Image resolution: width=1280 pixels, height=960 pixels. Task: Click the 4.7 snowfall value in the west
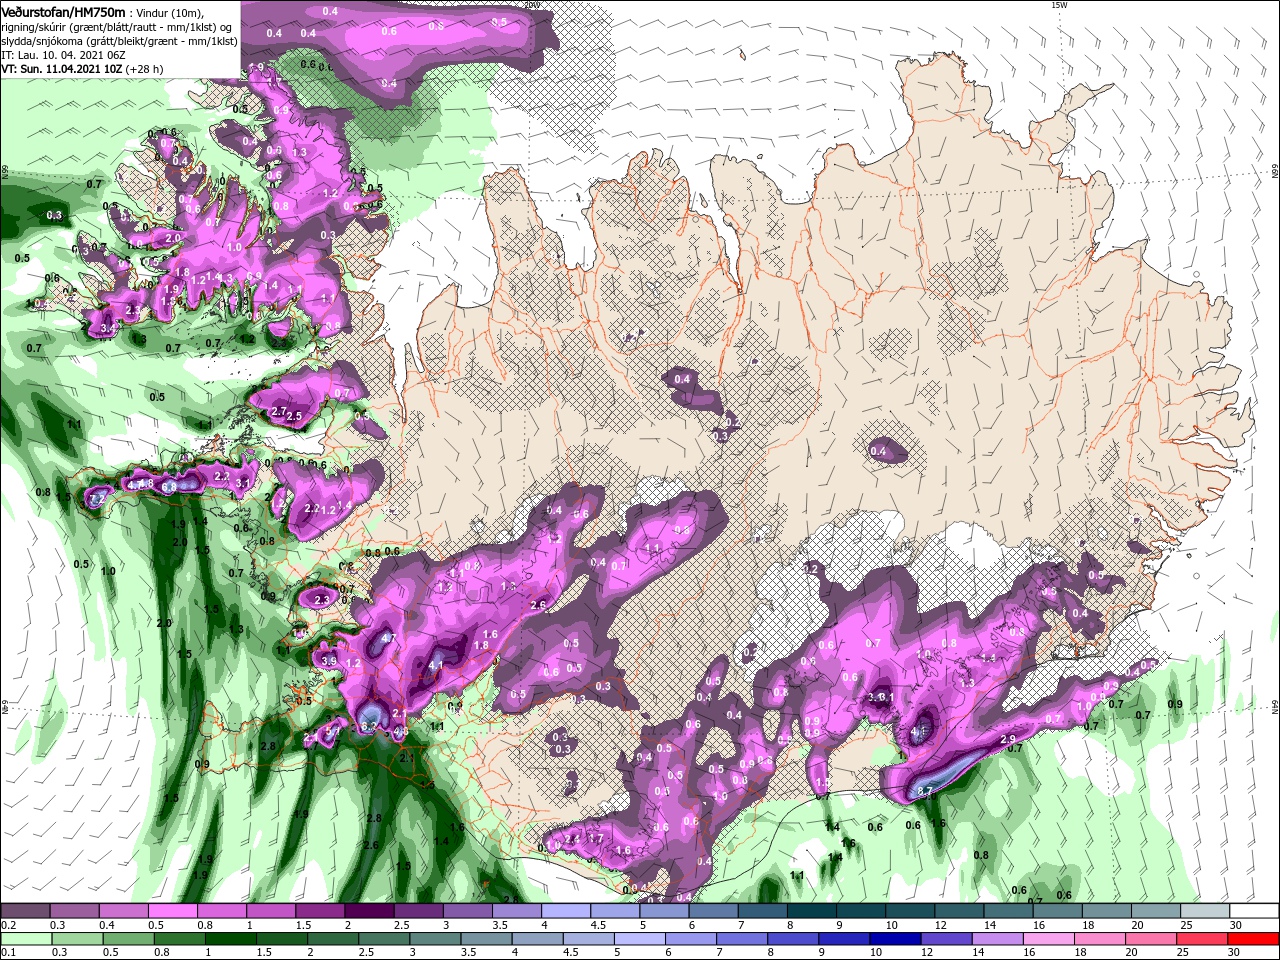[x=389, y=638]
